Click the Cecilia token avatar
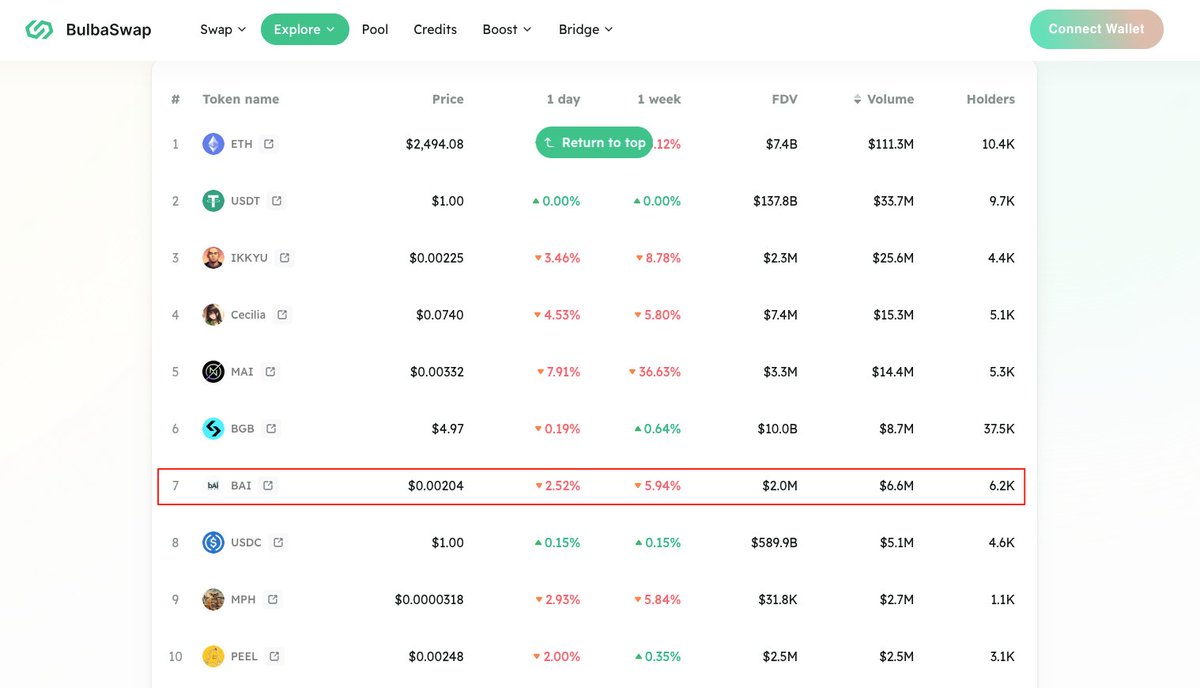Viewport: 1200px width, 688px height. [x=213, y=315]
